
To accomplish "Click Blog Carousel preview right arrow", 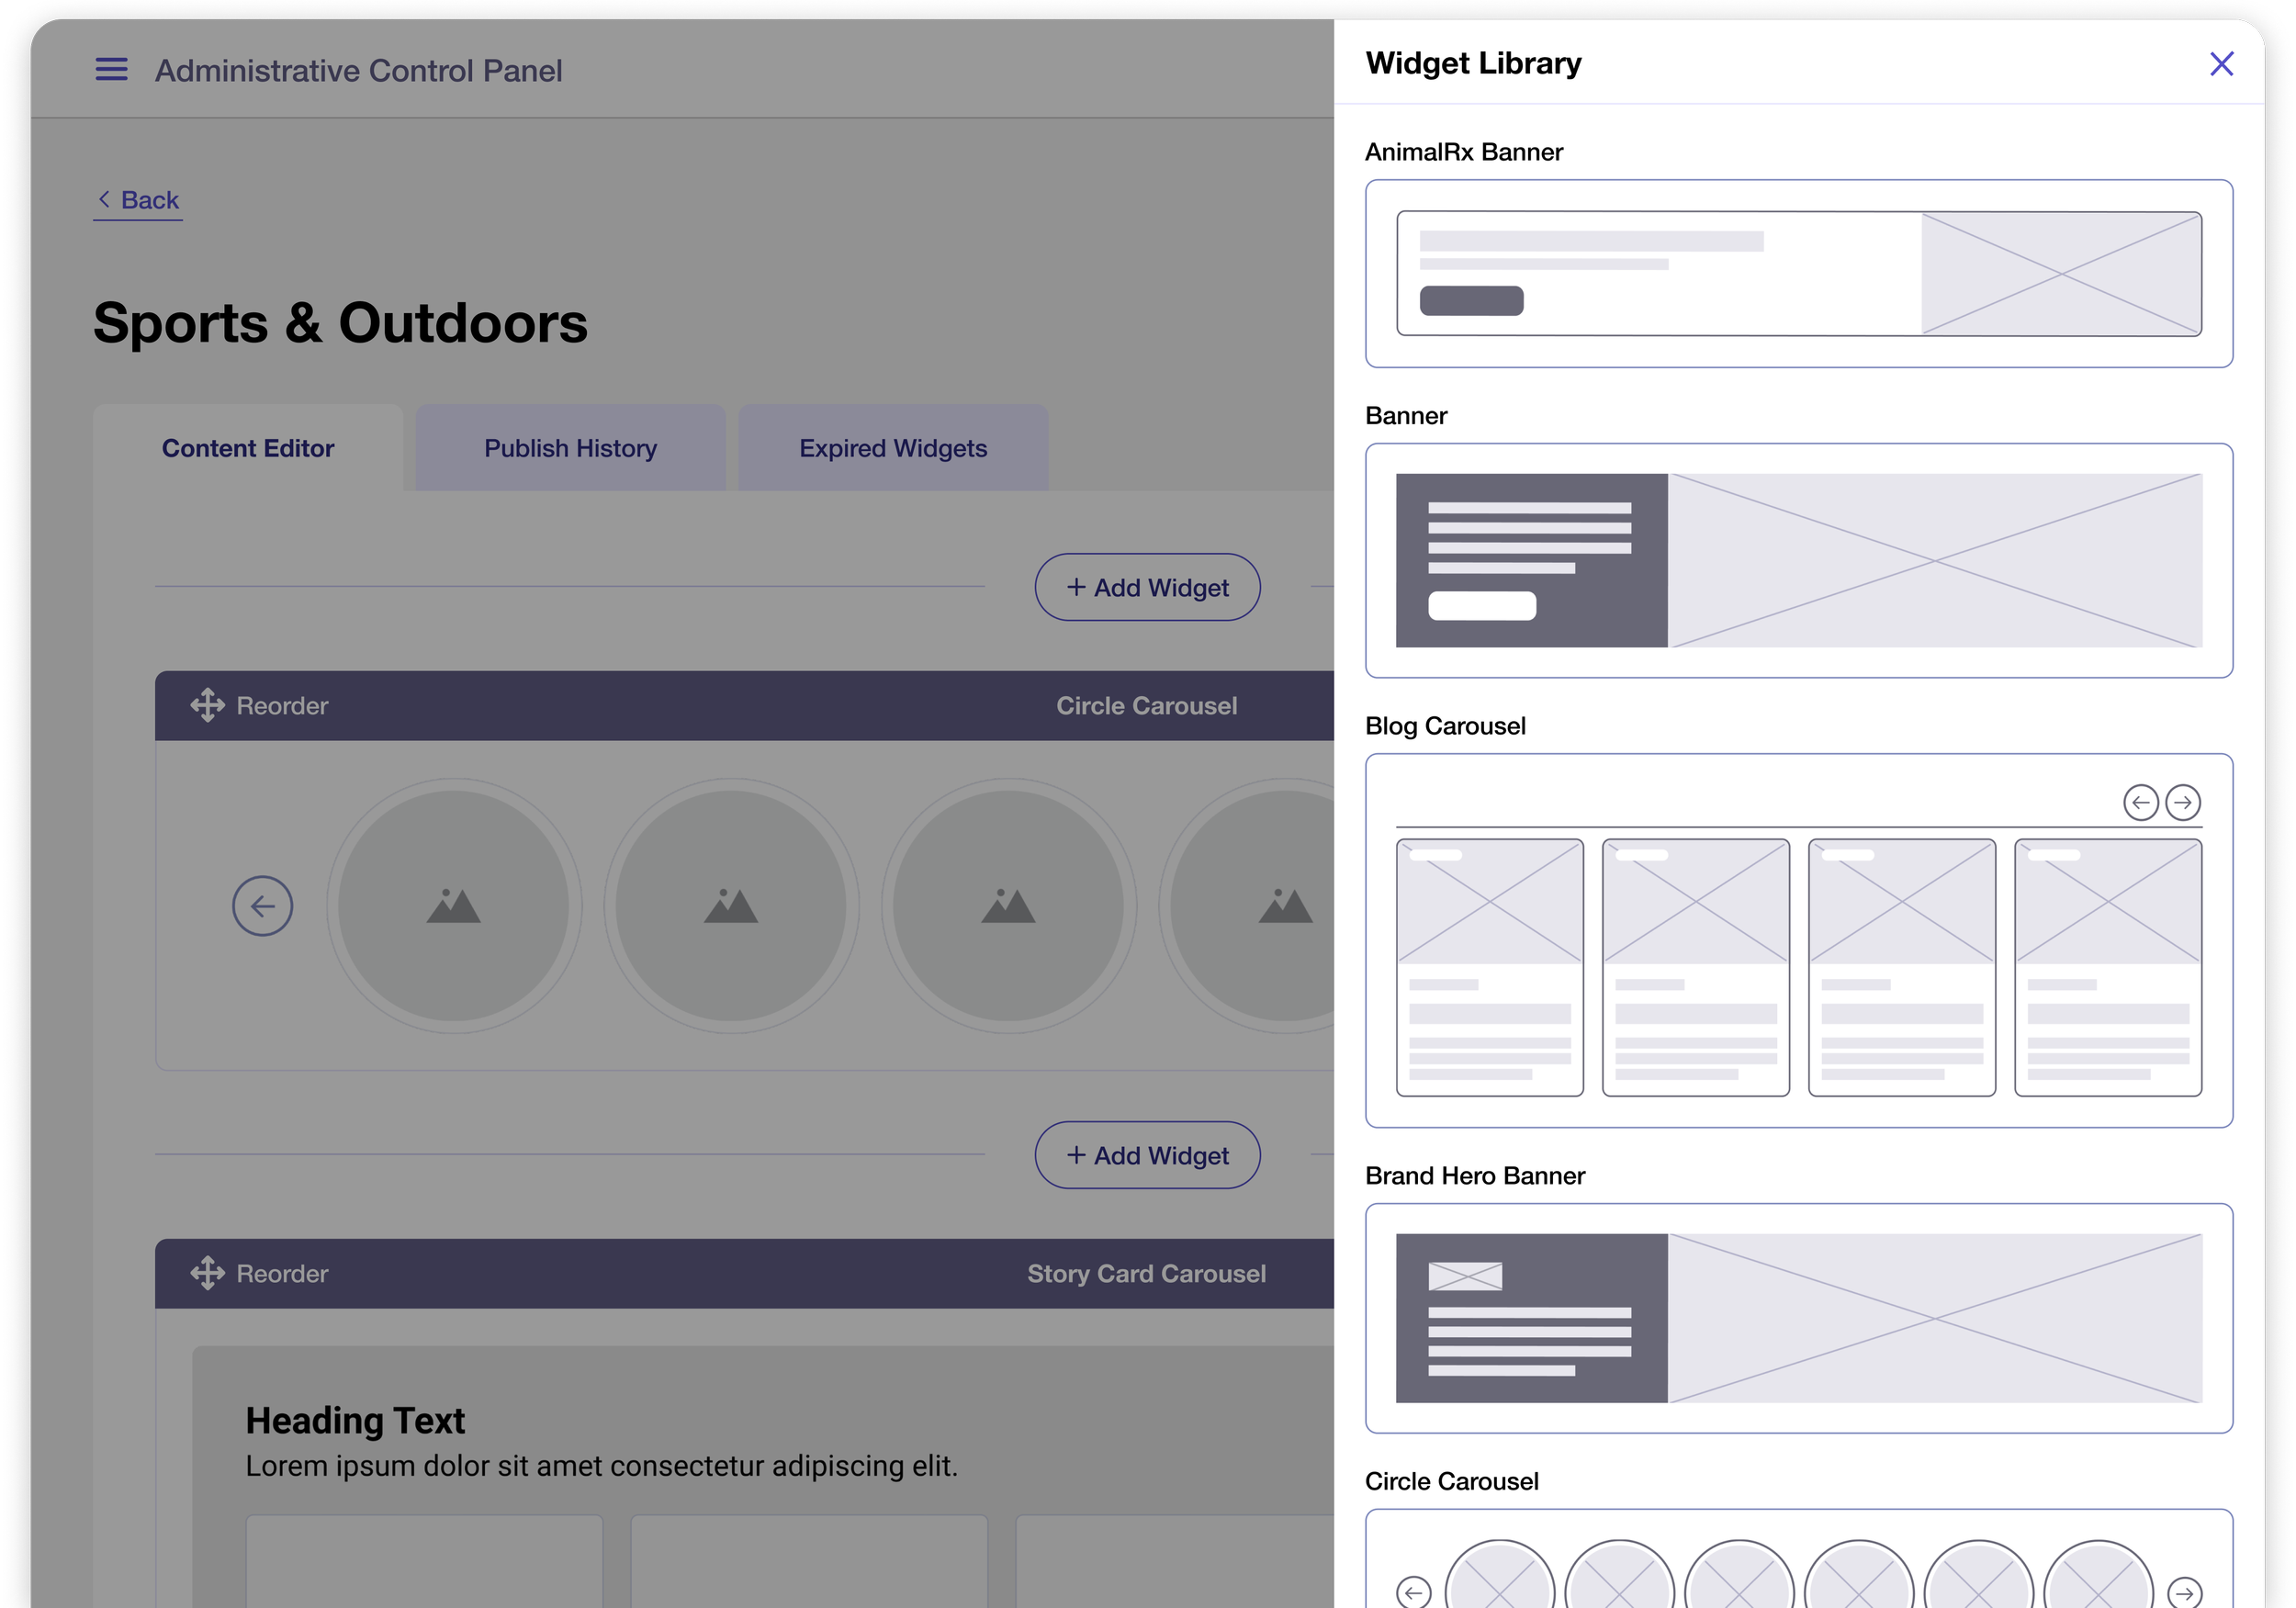I will (x=2183, y=802).
